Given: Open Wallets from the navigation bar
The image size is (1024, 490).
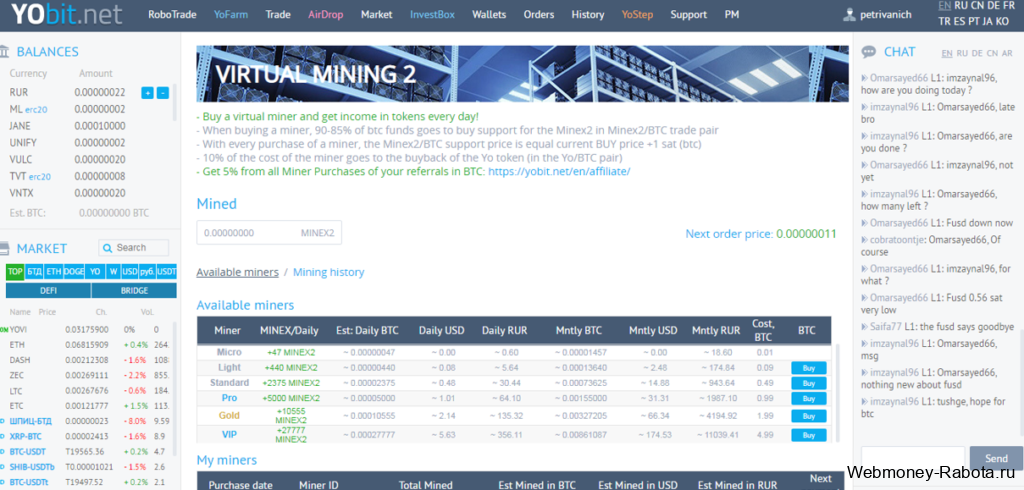Looking at the screenshot, I should coord(489,14).
